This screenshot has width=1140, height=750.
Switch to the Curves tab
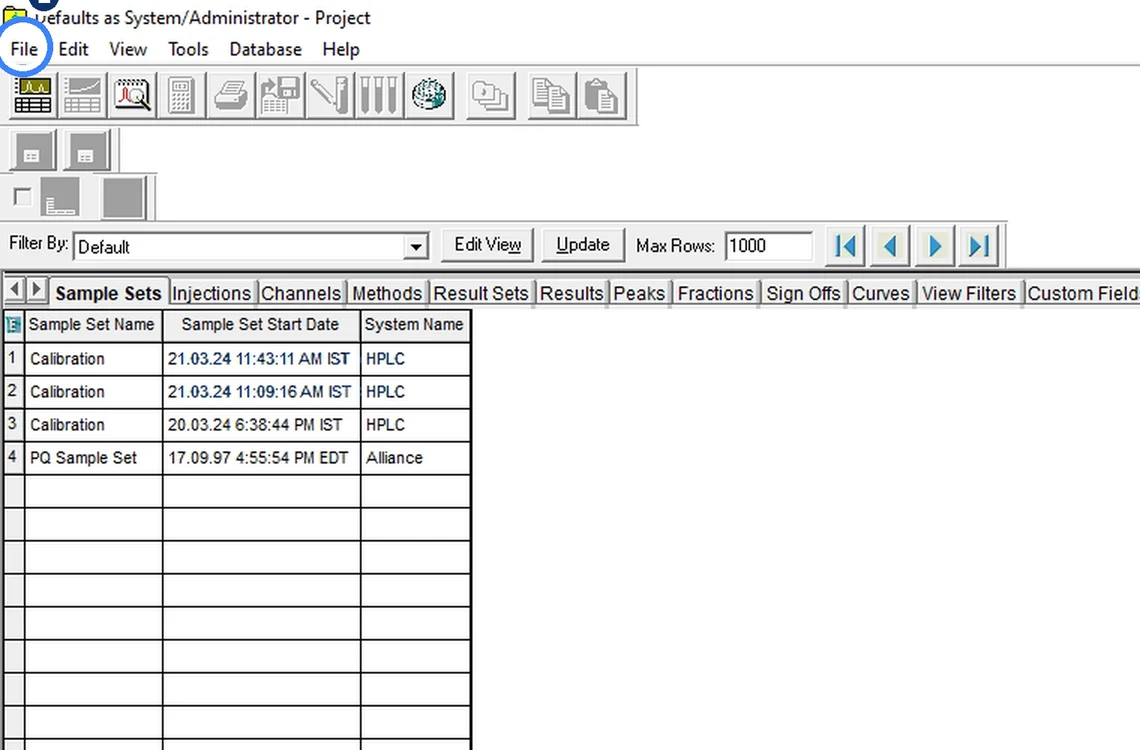click(x=880, y=293)
